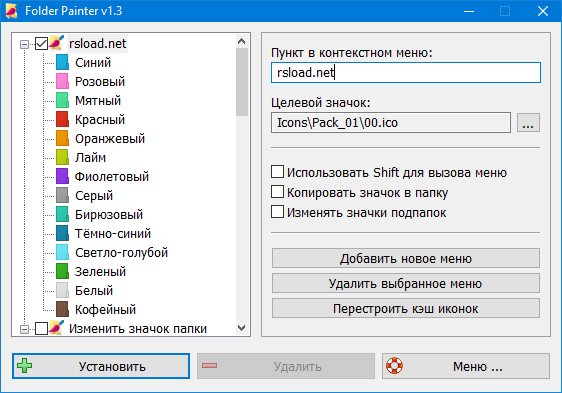Select the Изменить значок папки tree label
This screenshot has height=393, width=562.
pyautogui.click(x=138, y=329)
